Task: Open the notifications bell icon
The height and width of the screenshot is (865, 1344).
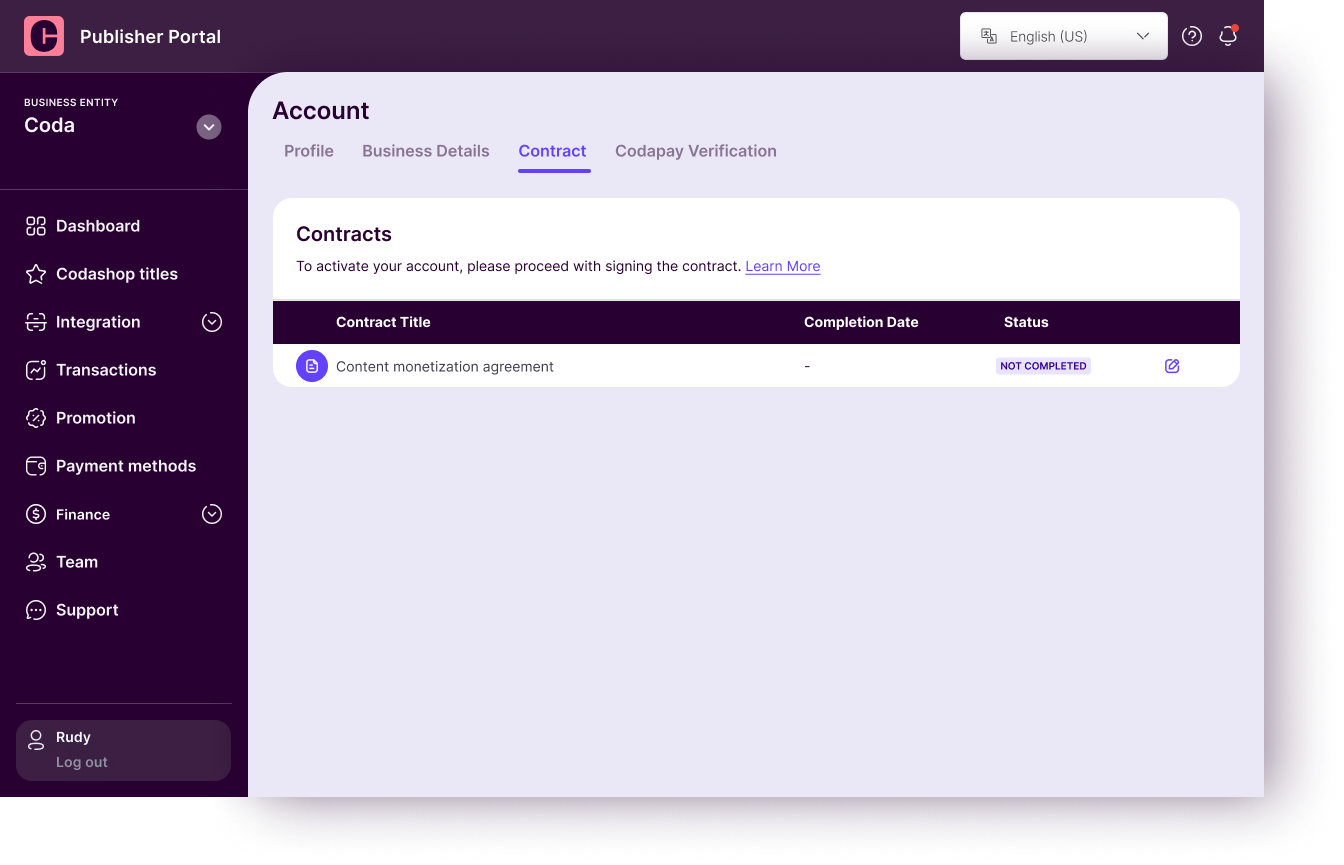Action: 1228,36
